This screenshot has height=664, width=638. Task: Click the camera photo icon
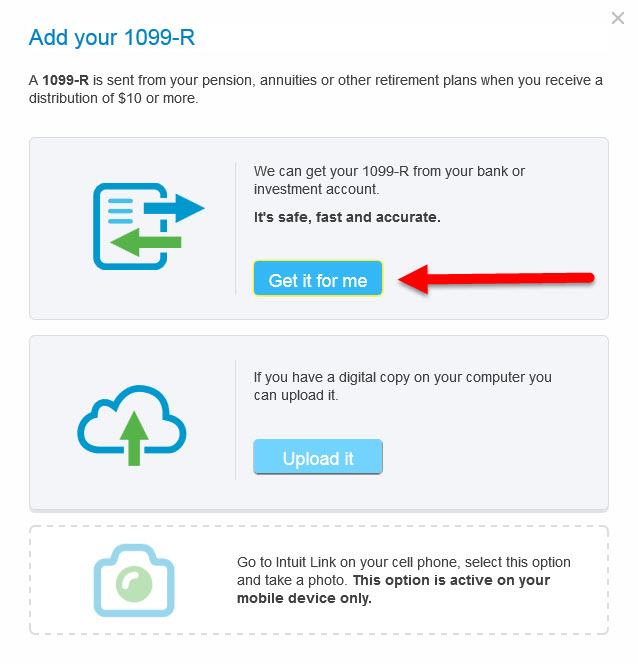coord(134,580)
